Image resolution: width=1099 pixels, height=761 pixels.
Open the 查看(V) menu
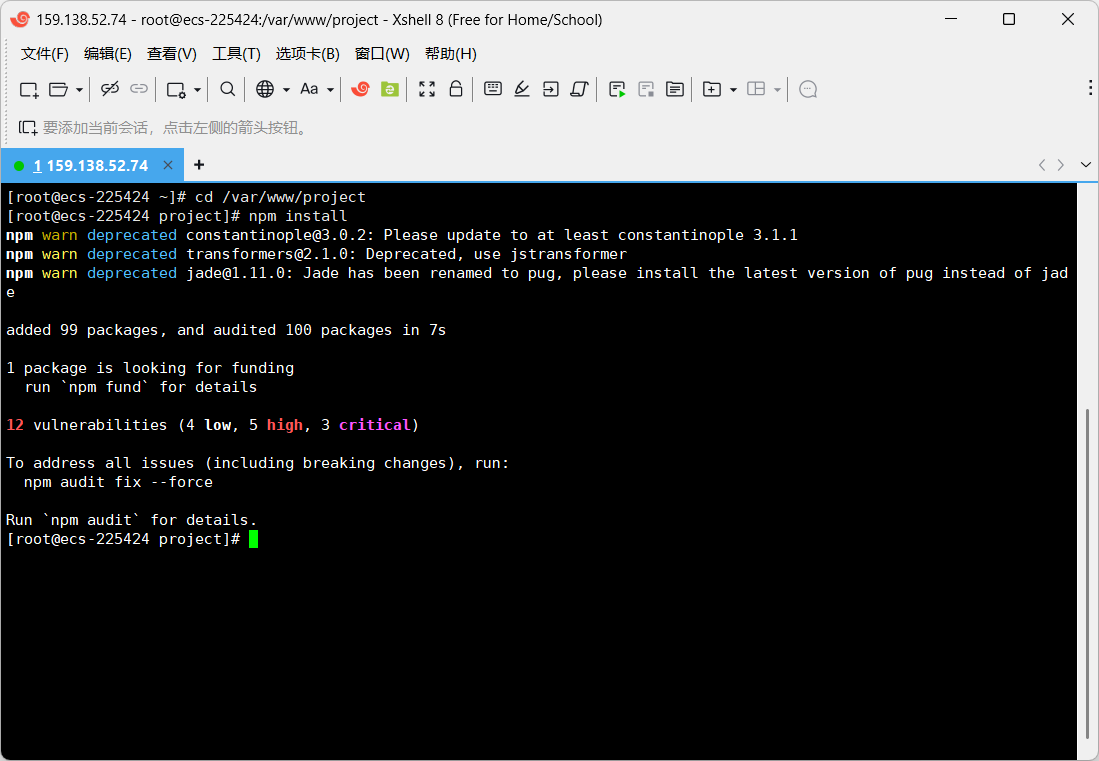pos(172,54)
